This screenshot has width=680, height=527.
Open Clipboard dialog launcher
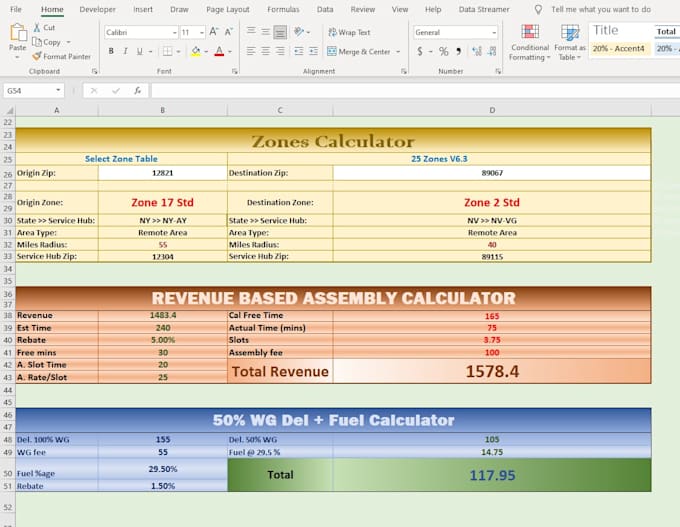point(94,71)
